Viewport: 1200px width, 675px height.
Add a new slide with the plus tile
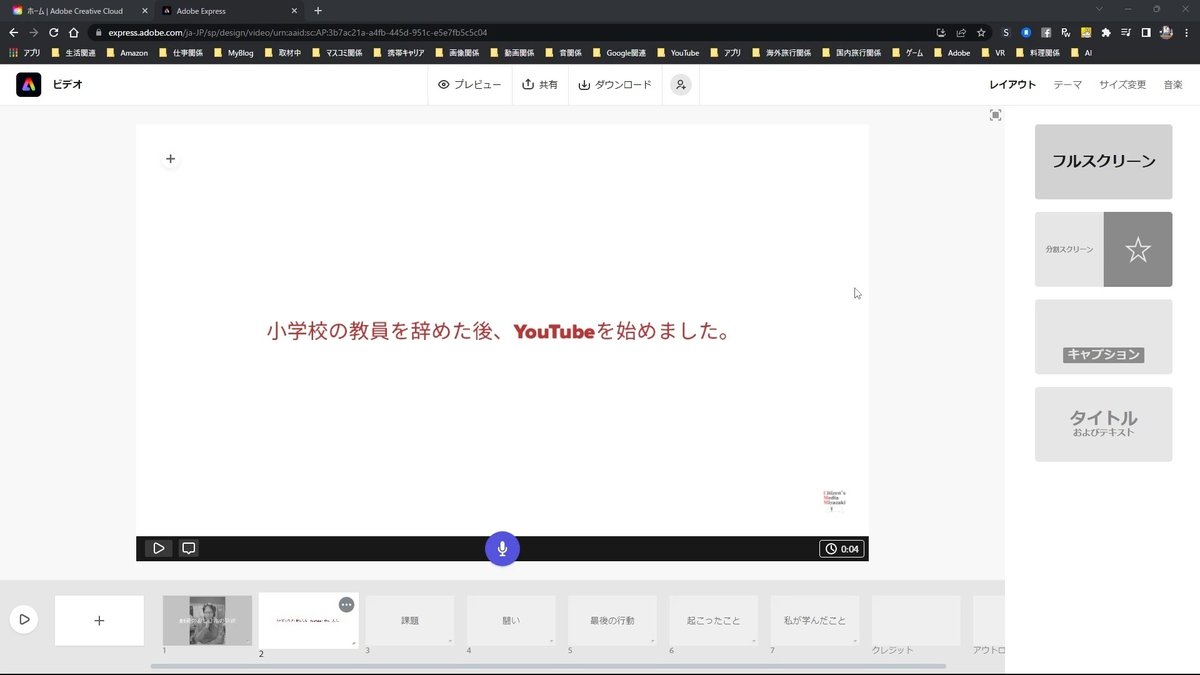click(x=99, y=621)
